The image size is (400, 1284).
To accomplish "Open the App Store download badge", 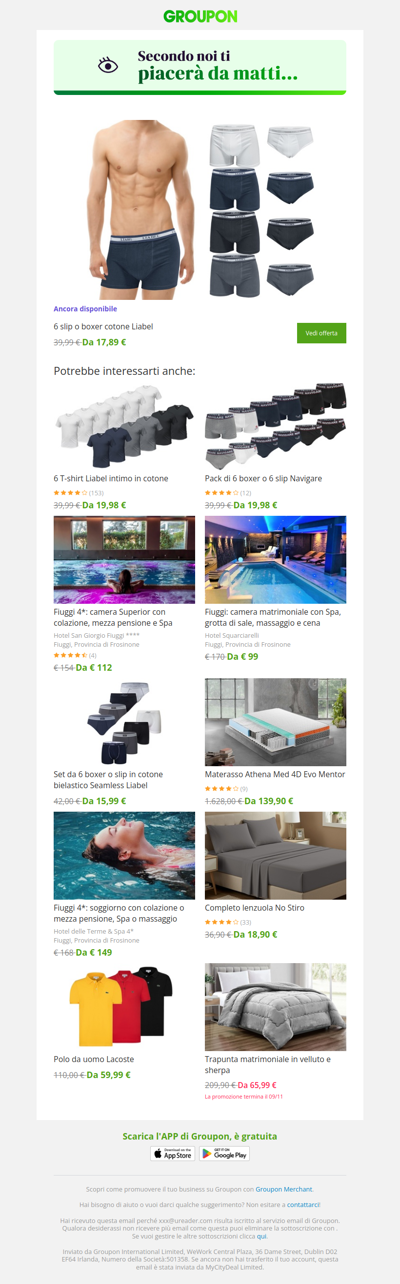I will click(173, 1153).
